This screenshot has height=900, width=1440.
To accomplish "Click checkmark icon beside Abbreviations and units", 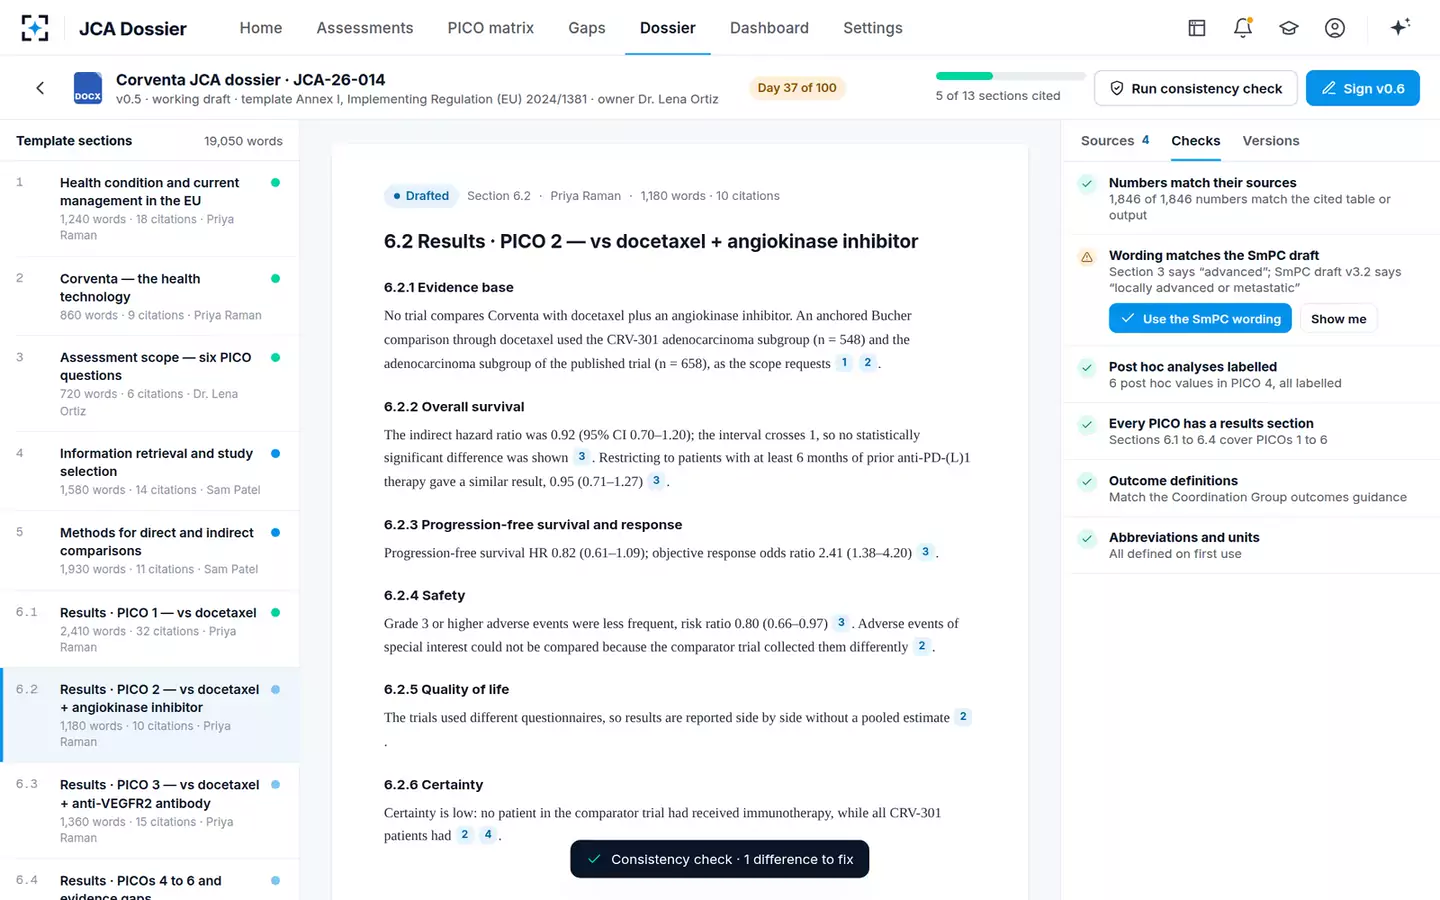I will click(x=1087, y=539).
